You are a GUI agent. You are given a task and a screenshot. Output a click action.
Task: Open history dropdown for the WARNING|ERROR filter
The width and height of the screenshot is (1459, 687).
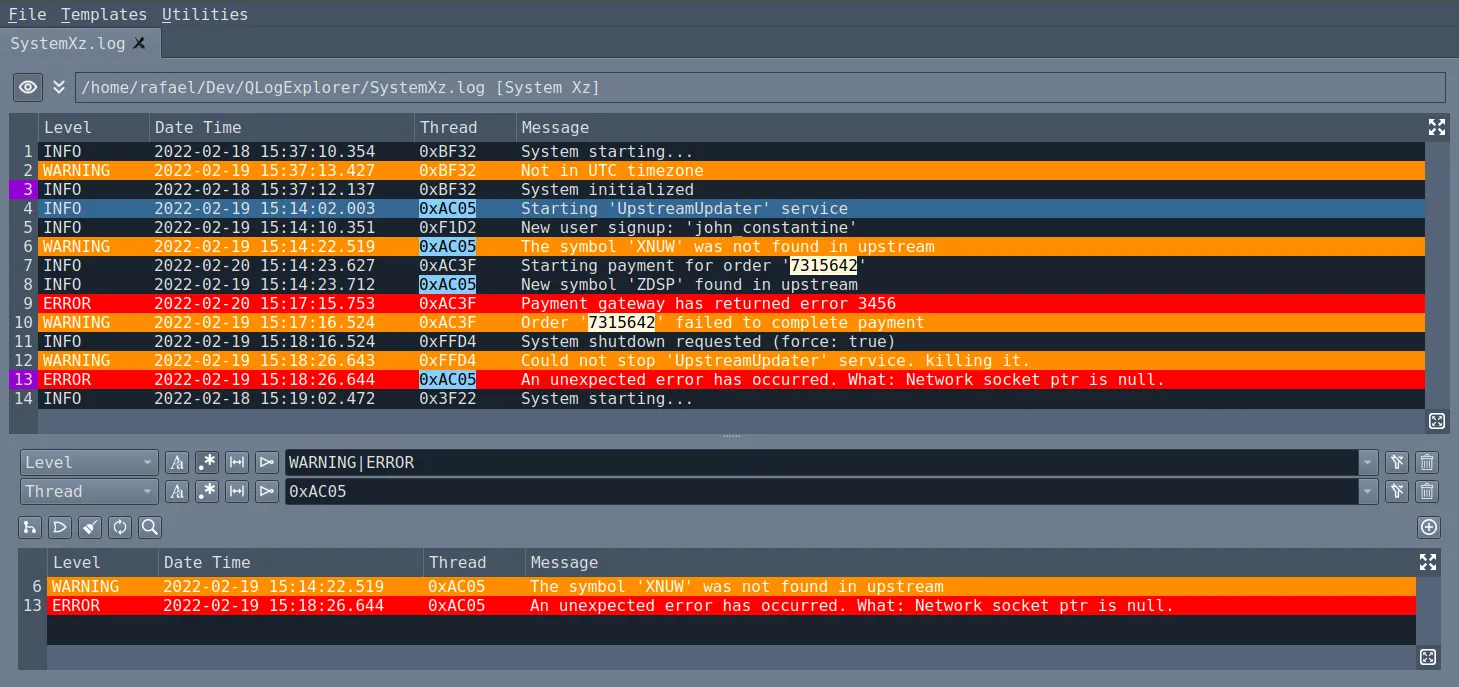point(1367,462)
